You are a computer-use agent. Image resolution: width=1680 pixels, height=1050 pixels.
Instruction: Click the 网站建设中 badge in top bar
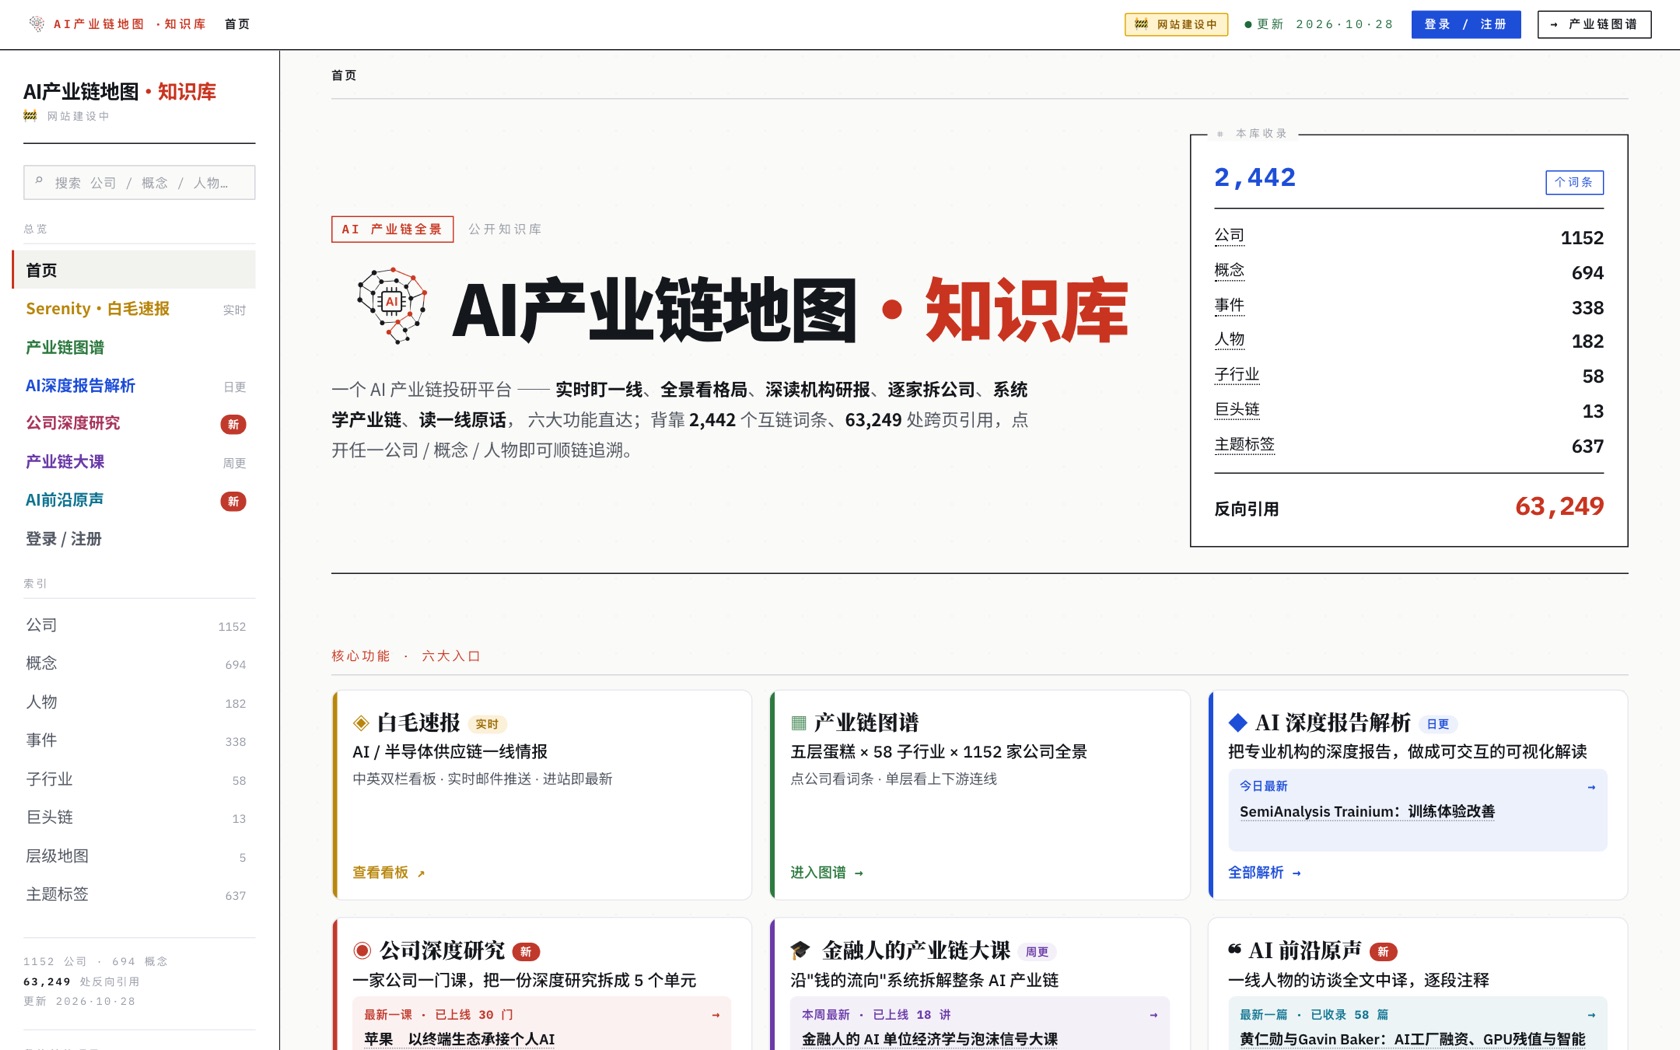coord(1176,24)
